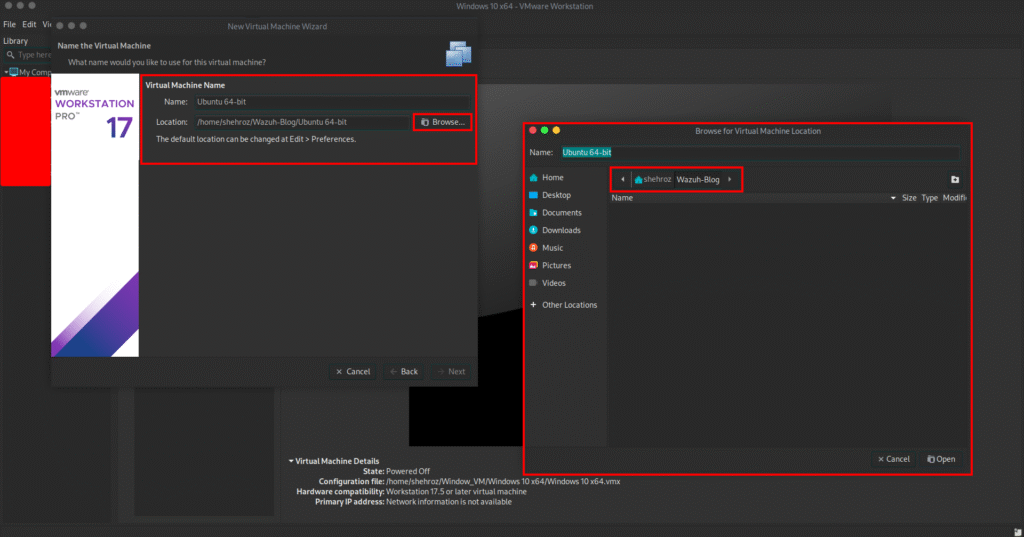Edit the virtual machine Name field in wizard
Screen dimensions: 1024x537
[331, 102]
